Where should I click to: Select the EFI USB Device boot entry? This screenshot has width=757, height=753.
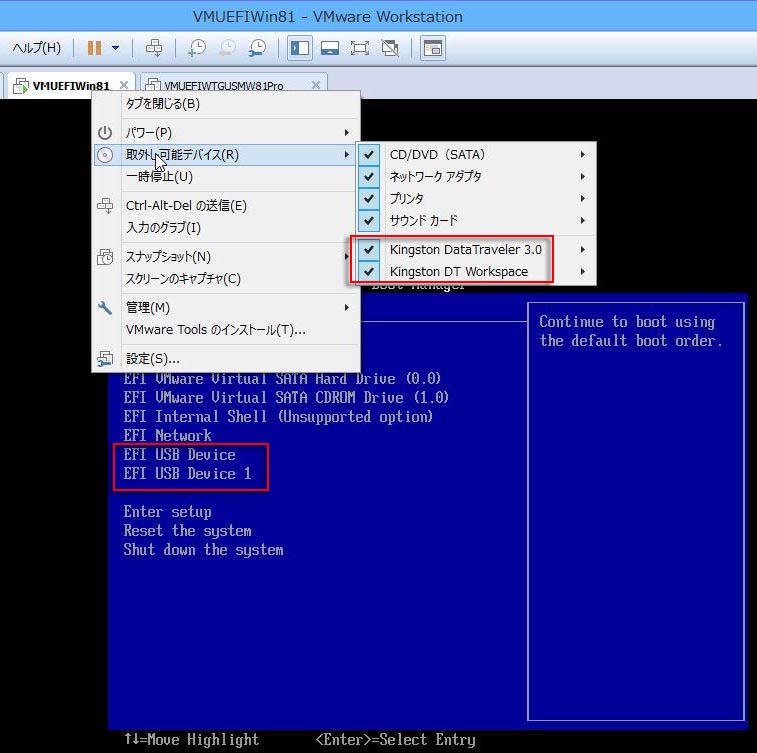coord(179,455)
